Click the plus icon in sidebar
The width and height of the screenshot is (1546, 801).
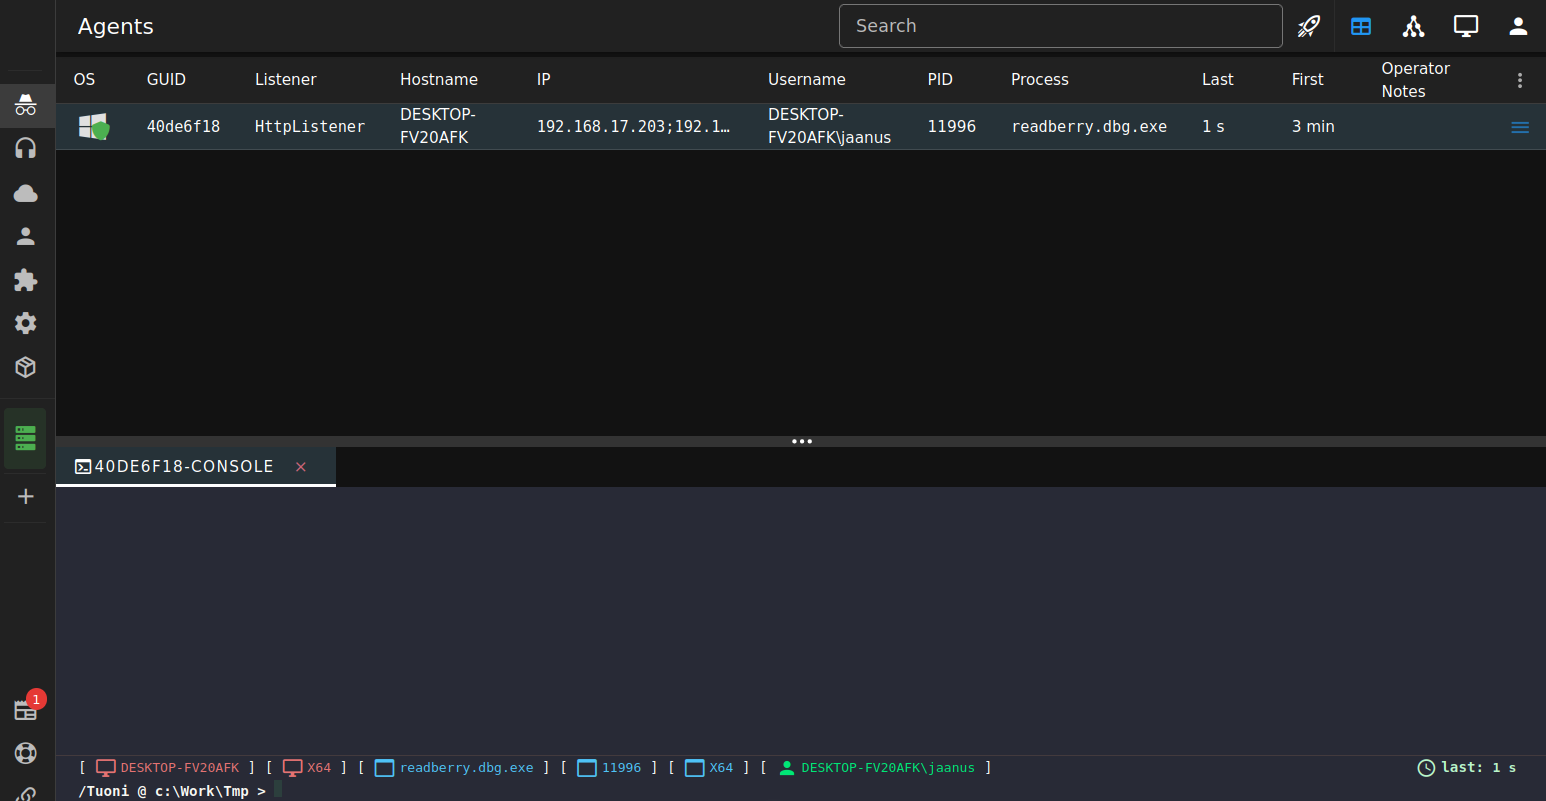coord(26,496)
